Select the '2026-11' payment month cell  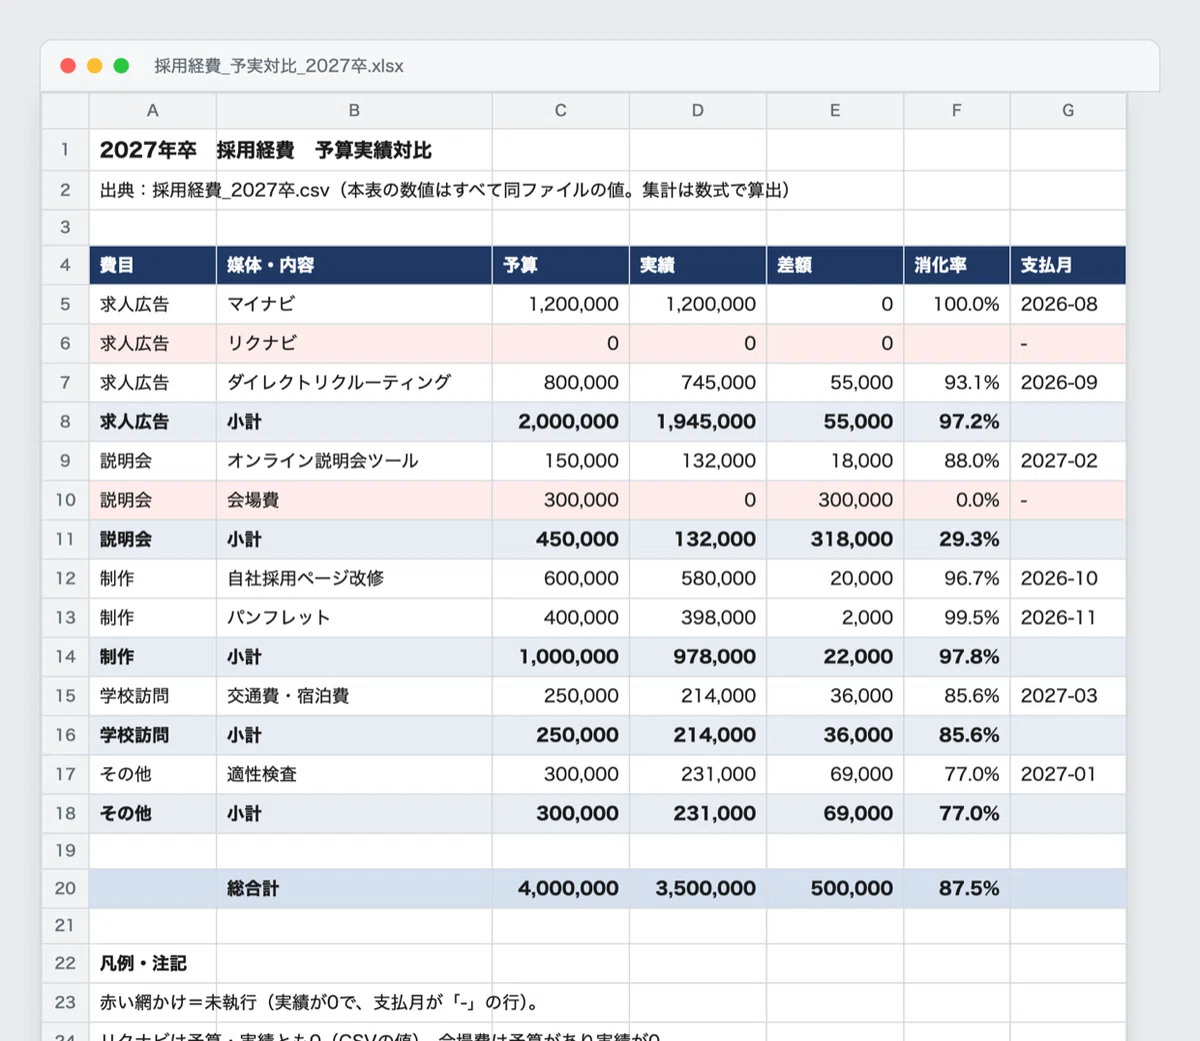[1068, 617]
